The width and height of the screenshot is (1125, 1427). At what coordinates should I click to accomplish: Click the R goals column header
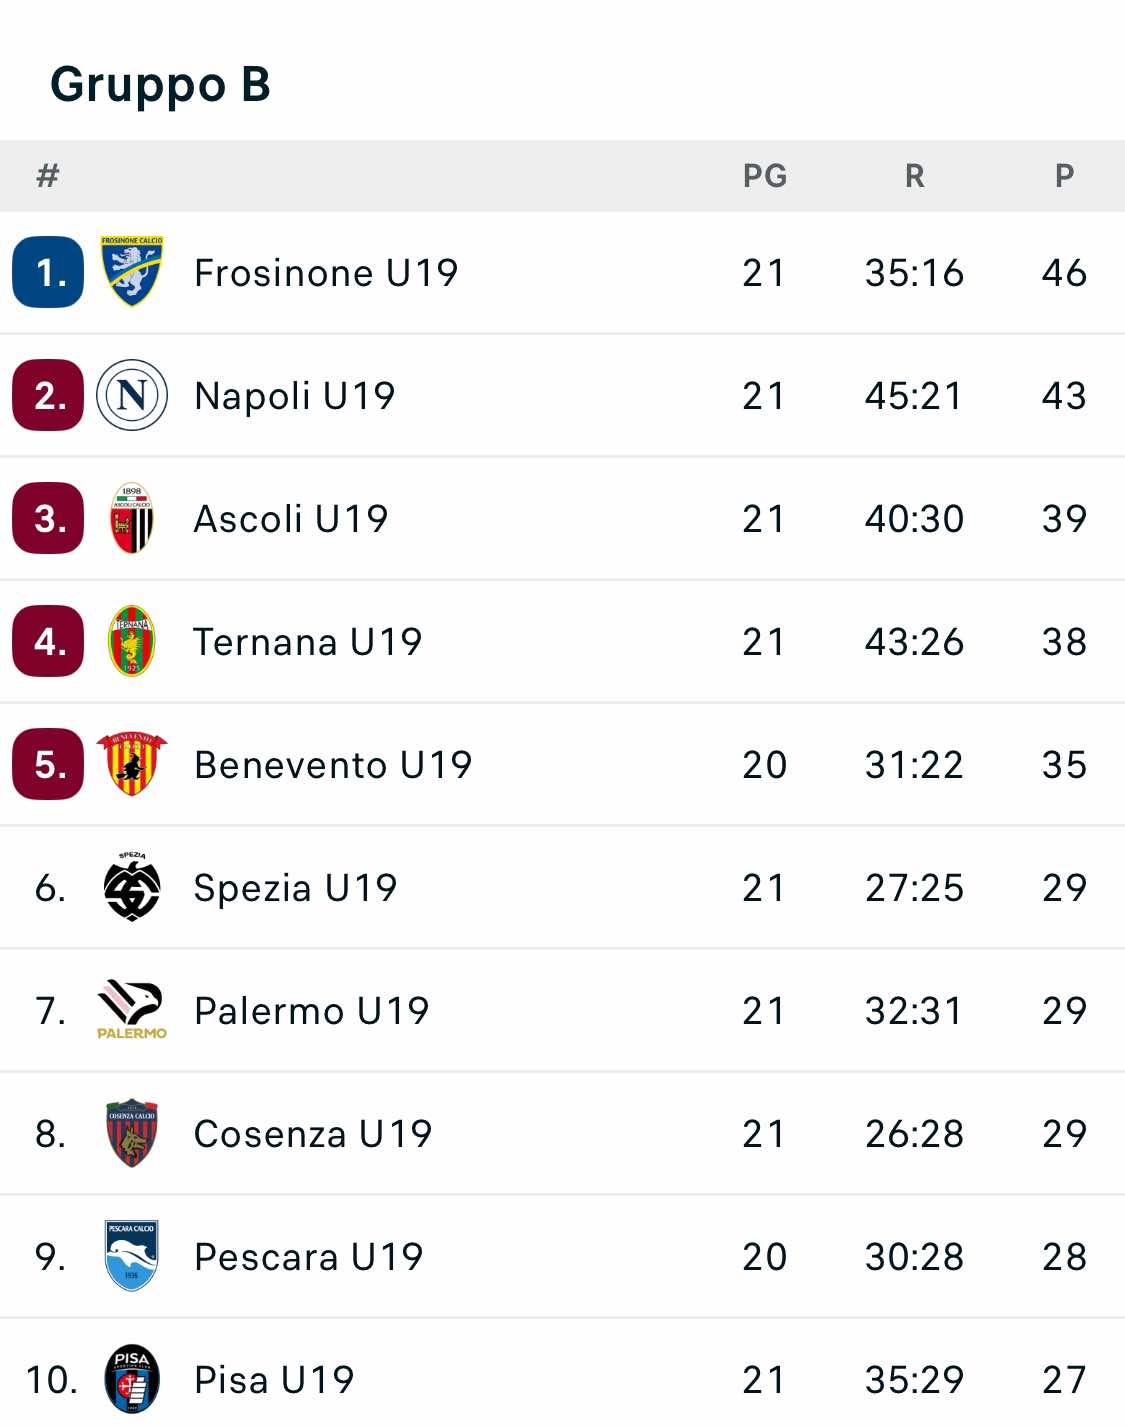pyautogui.click(x=914, y=176)
